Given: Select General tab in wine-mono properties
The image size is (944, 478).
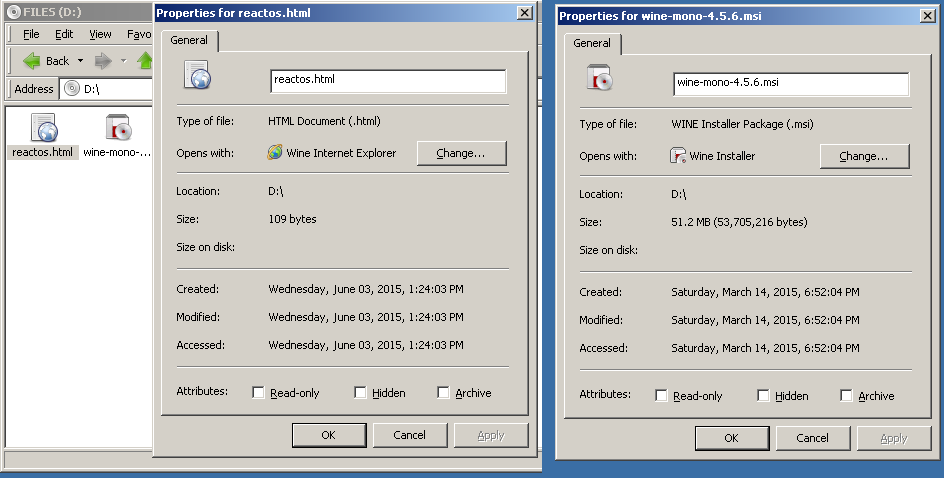Looking at the screenshot, I should point(592,43).
